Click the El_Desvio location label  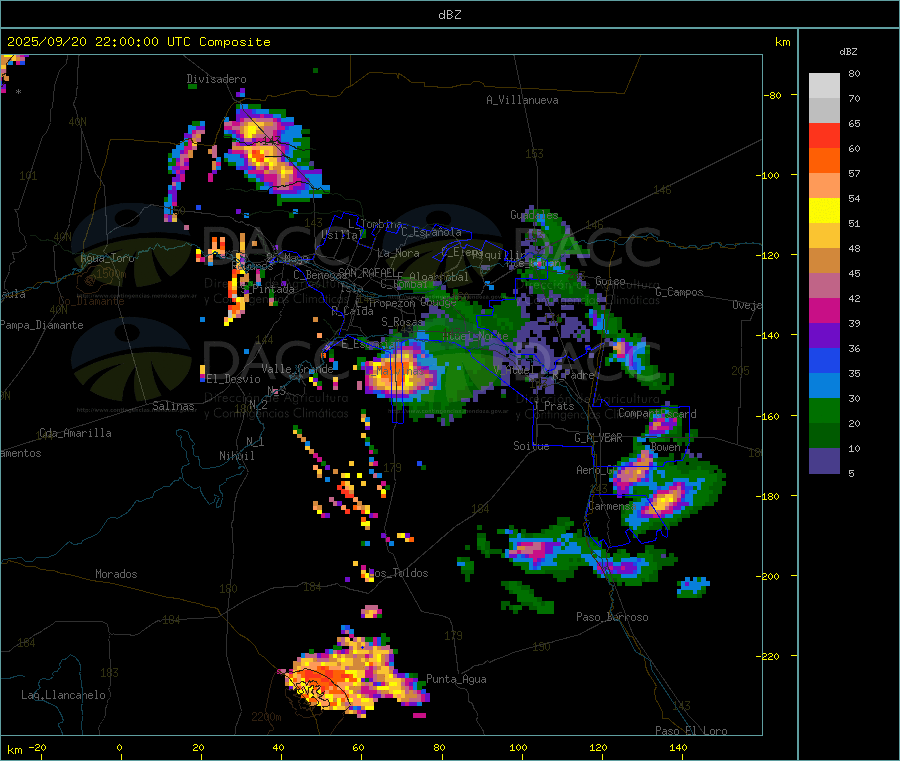pyautogui.click(x=234, y=379)
